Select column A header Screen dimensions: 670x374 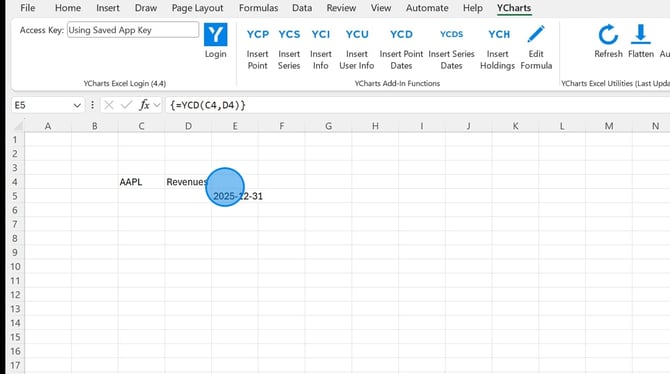pyautogui.click(x=48, y=126)
